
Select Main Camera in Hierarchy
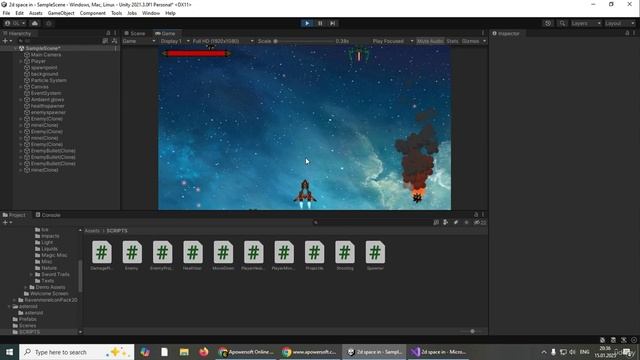(x=46, y=55)
